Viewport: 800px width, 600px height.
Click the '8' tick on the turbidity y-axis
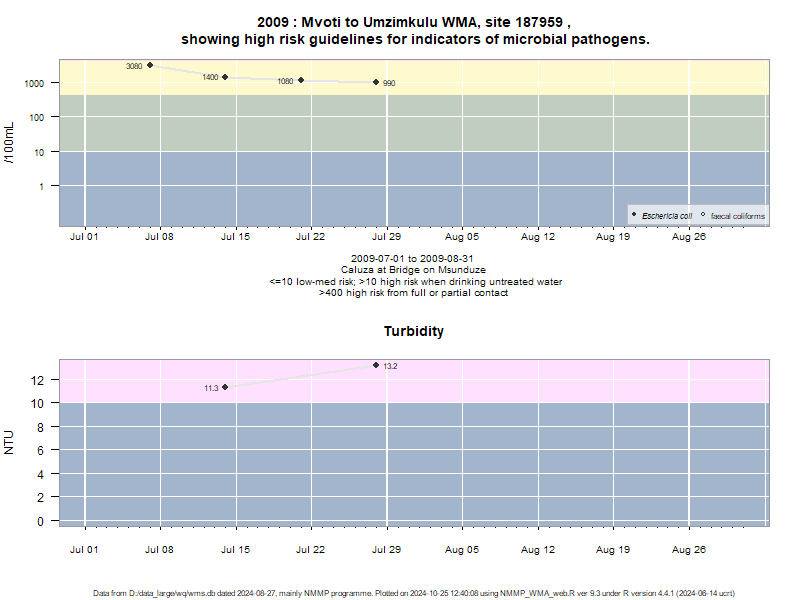click(x=40, y=428)
